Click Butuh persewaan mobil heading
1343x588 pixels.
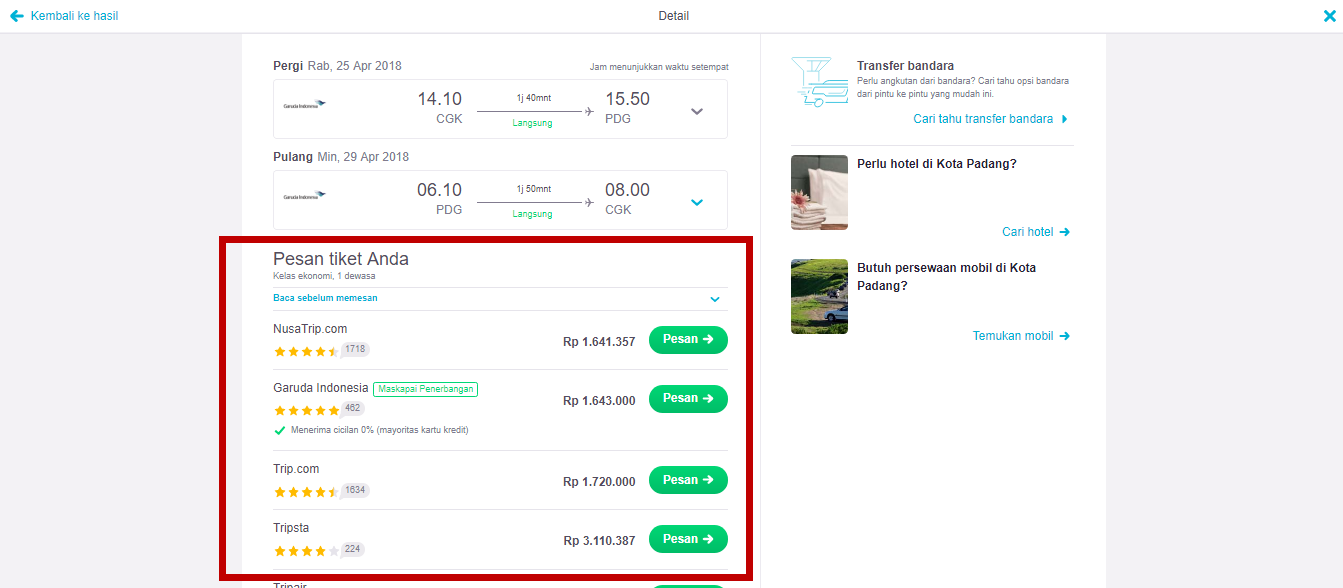pos(946,277)
